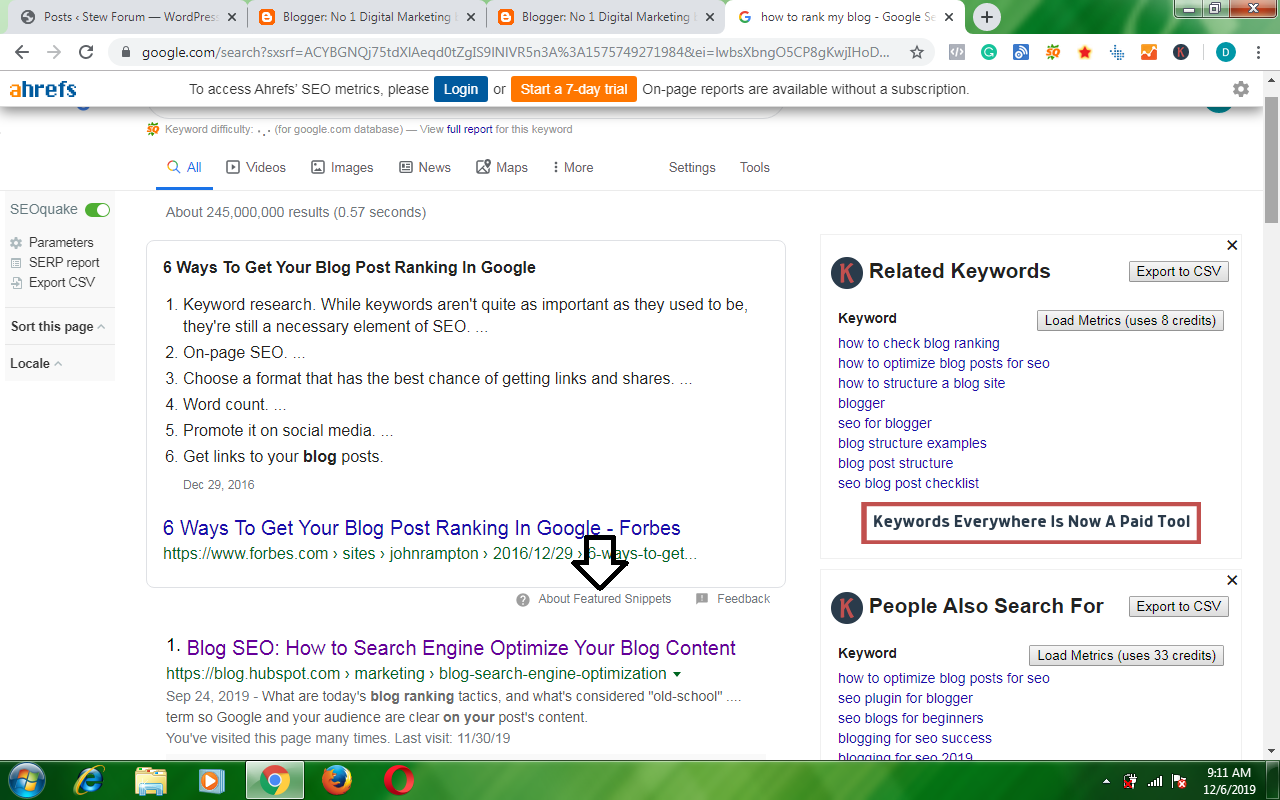The image size is (1280, 800).
Task: Click About Featured Snippets link
Action: [x=605, y=599]
